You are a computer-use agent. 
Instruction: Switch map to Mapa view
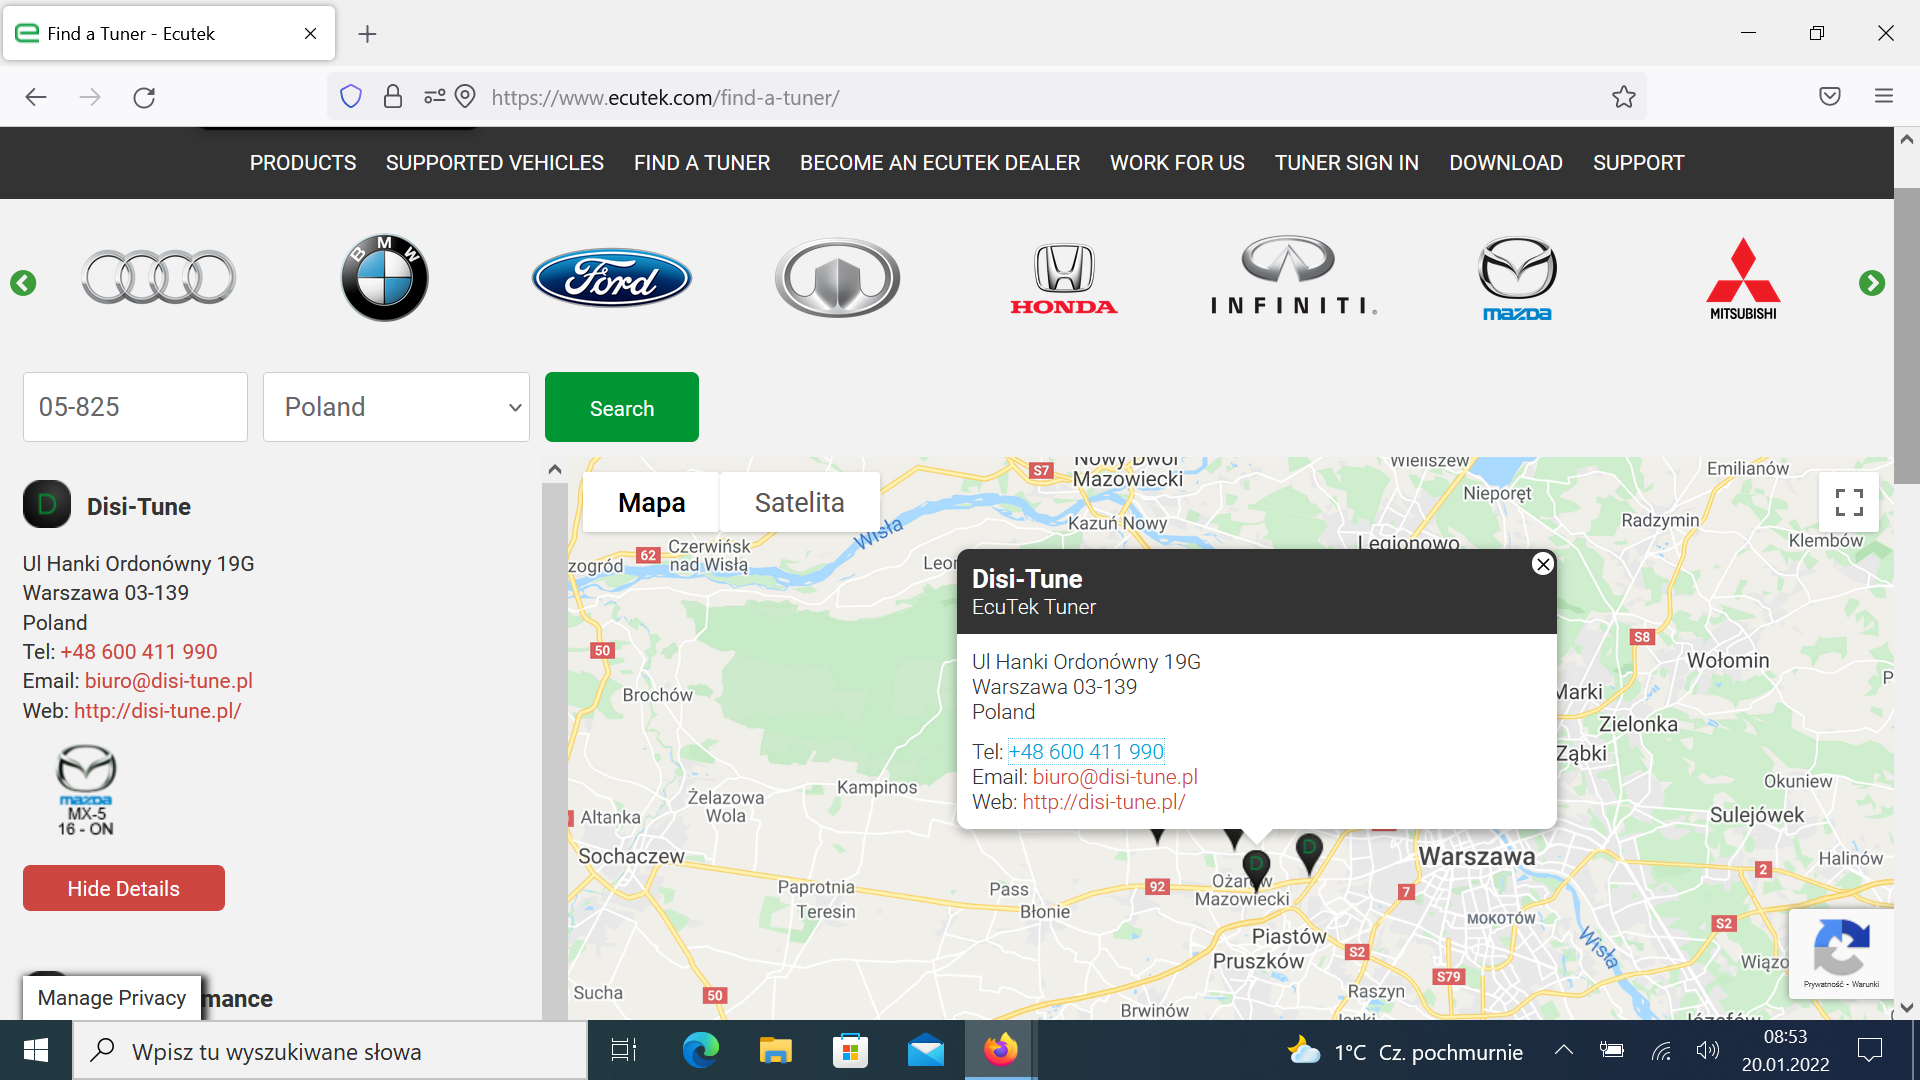pos(651,502)
